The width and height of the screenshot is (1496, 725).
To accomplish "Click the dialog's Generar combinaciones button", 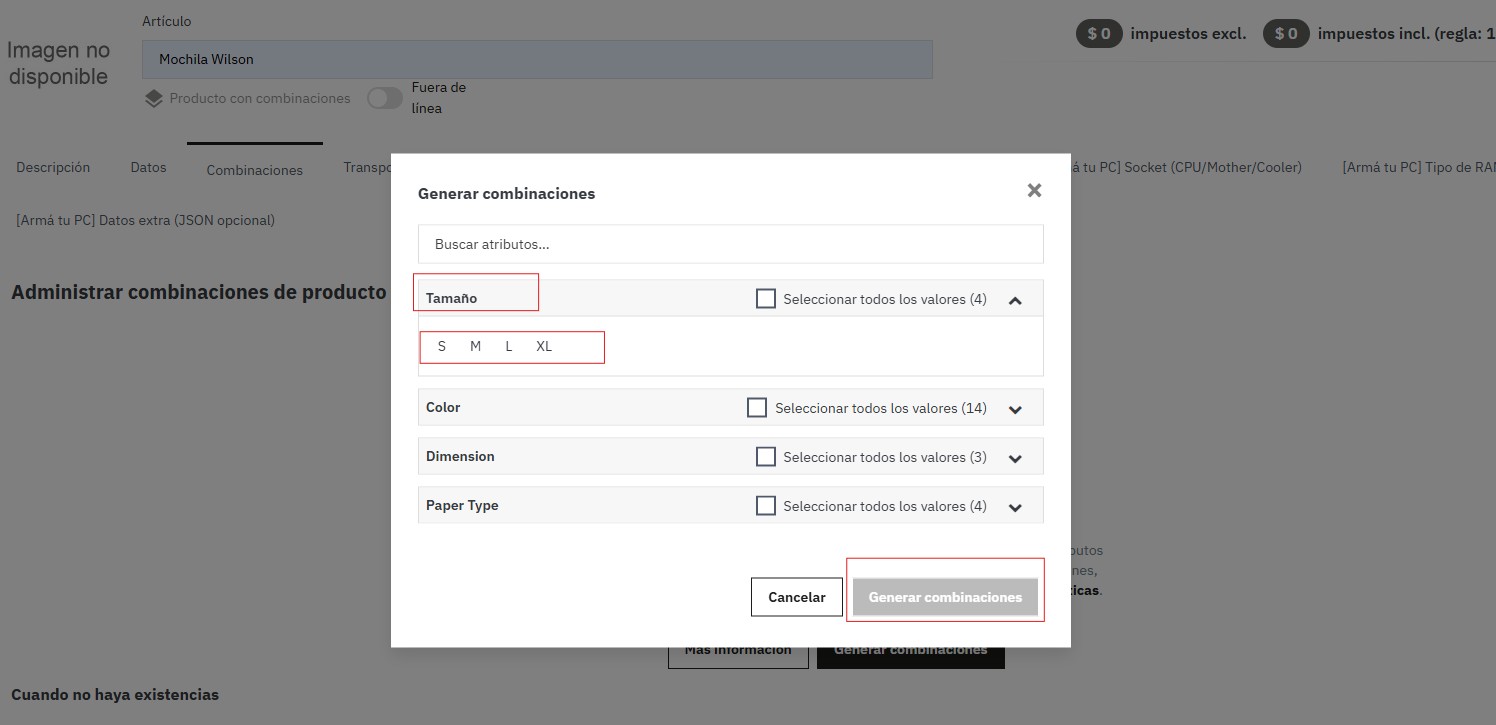I will [945, 597].
